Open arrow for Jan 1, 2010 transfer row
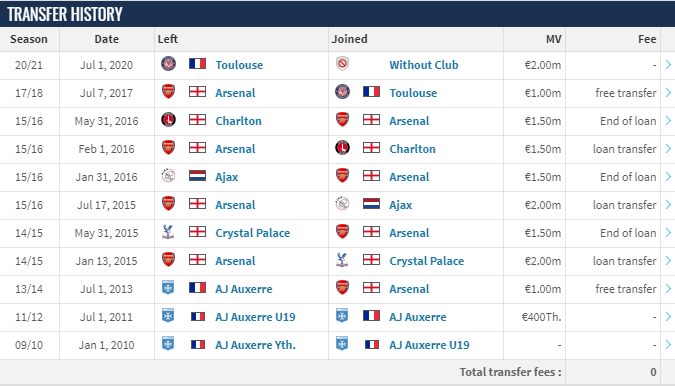 tap(668, 344)
